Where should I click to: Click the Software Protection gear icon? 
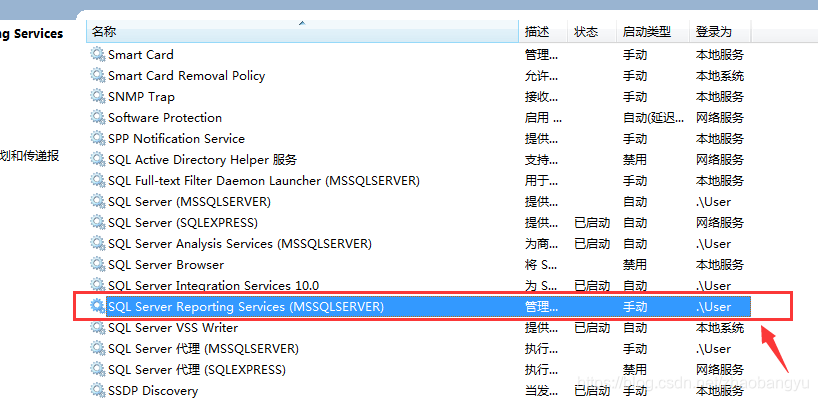click(98, 117)
